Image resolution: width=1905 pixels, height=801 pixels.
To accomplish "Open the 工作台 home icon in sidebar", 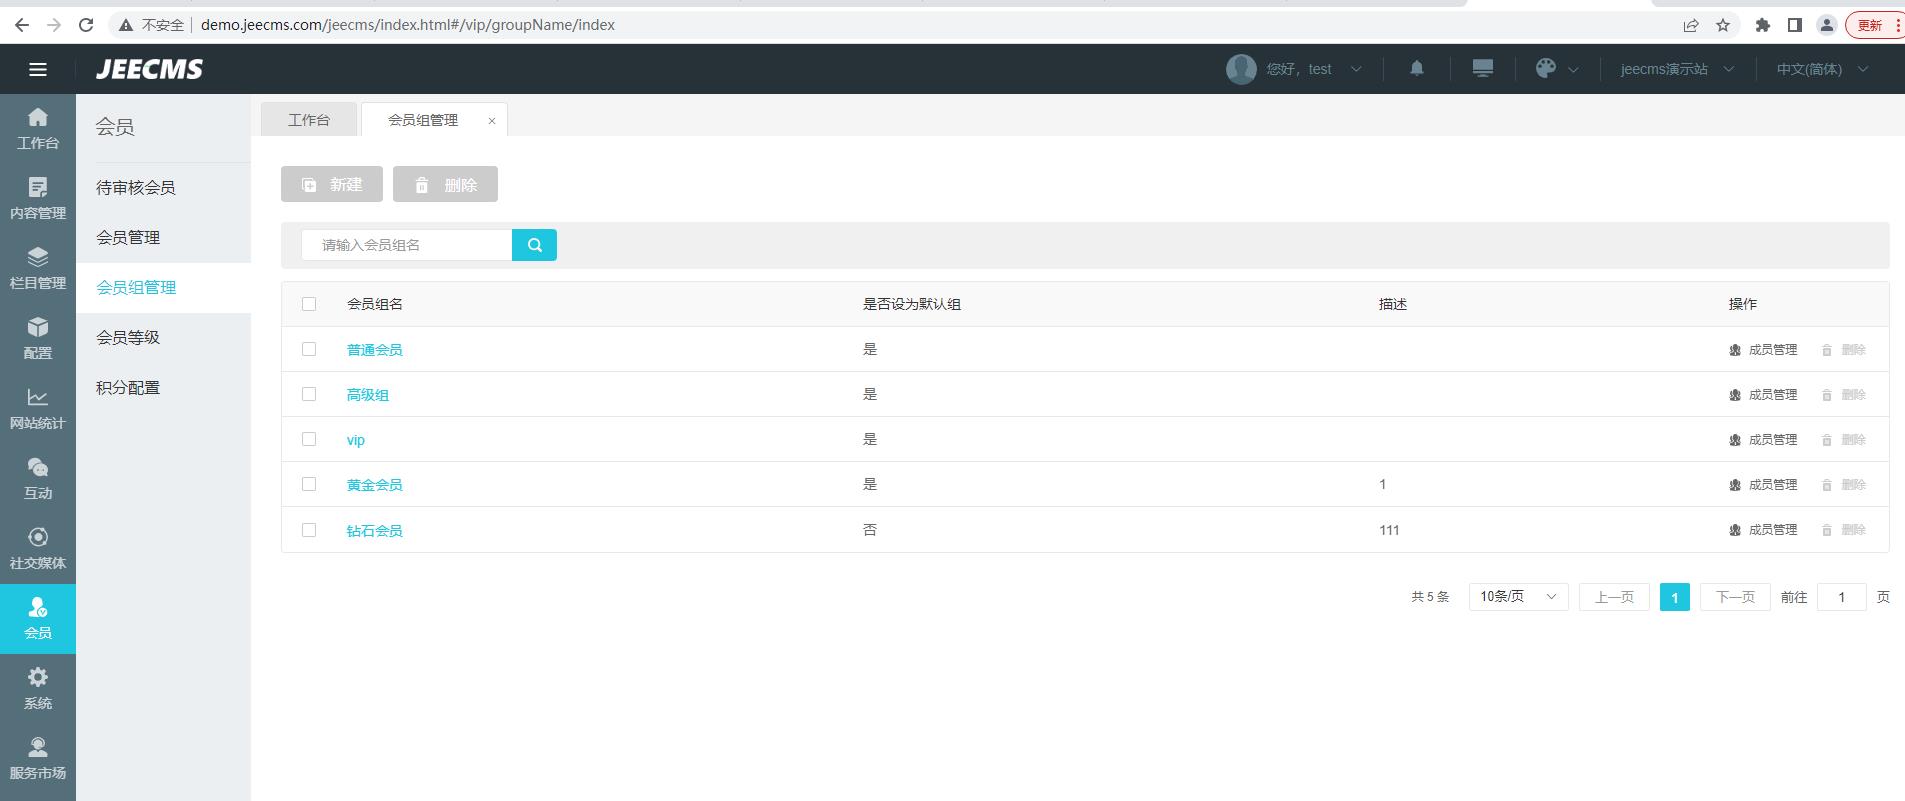I will 38,129.
